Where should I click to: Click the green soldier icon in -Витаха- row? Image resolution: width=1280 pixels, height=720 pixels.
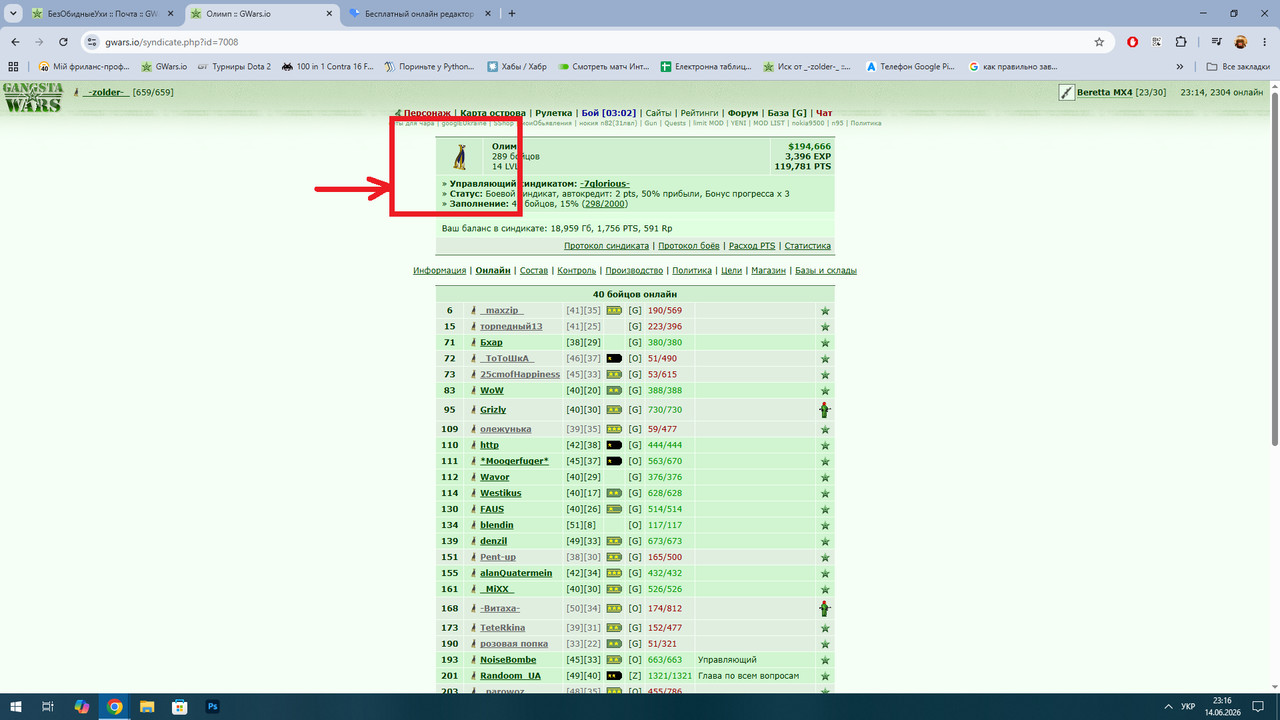pos(825,608)
